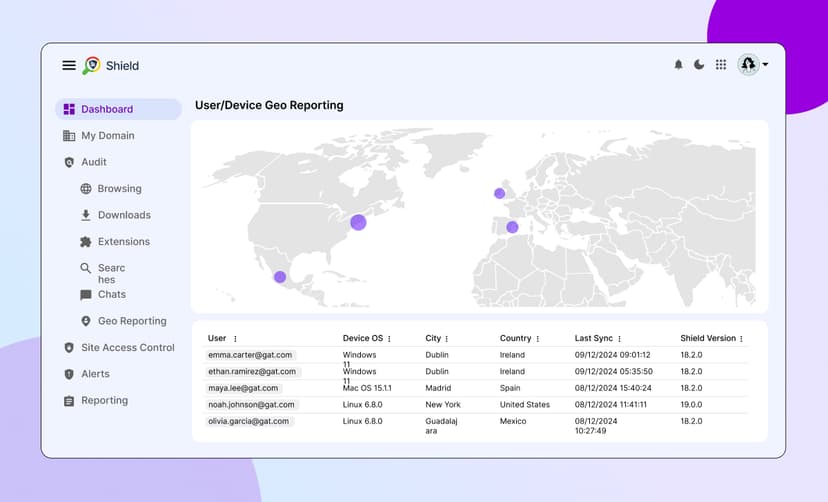The height and width of the screenshot is (502, 828).
Task: Click Site Access Control shield icon
Action: tap(69, 347)
